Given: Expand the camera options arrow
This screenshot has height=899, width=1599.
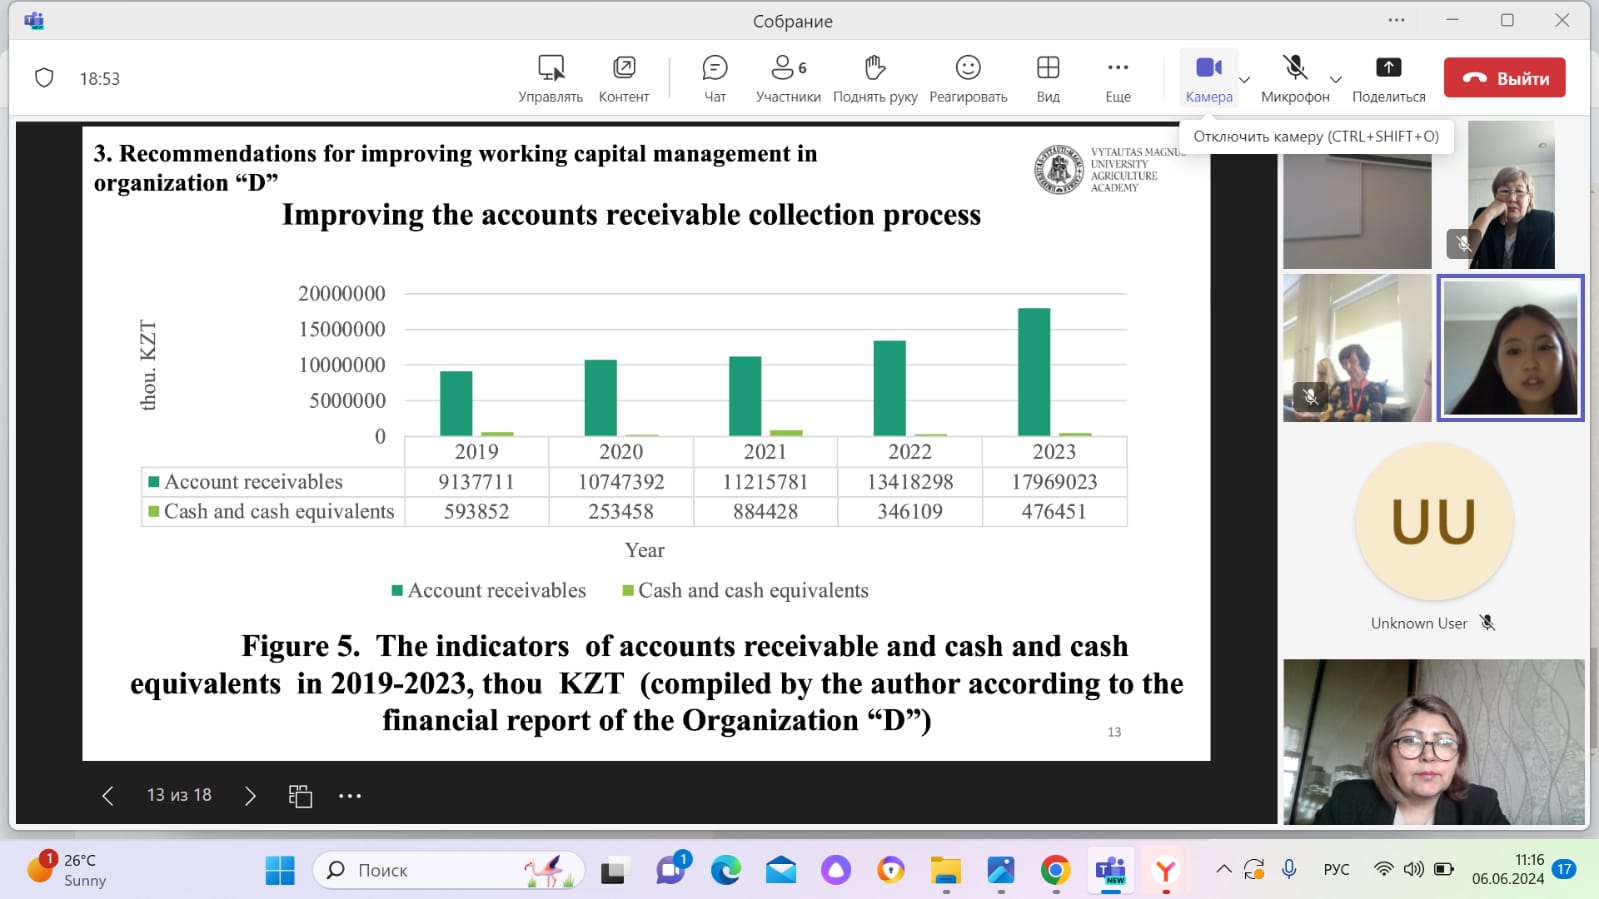Looking at the screenshot, I should pos(1245,80).
